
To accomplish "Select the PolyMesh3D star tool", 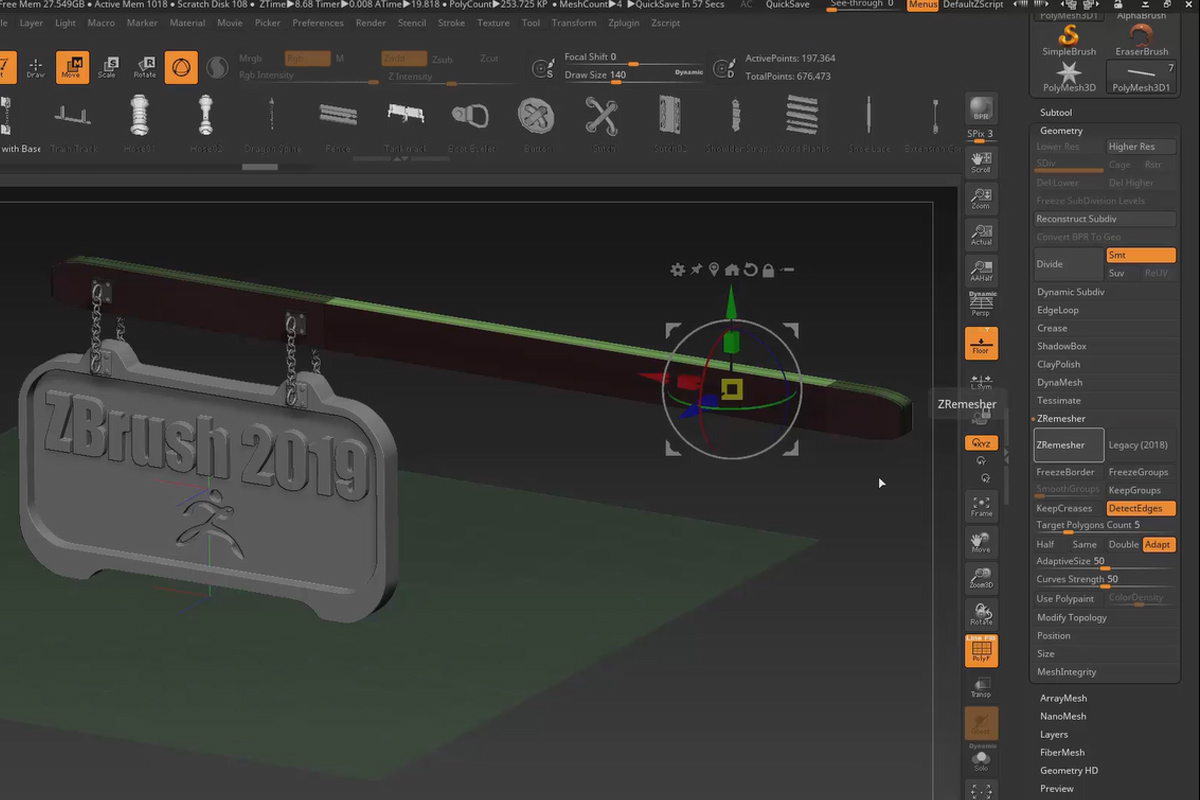I will pos(1069,77).
